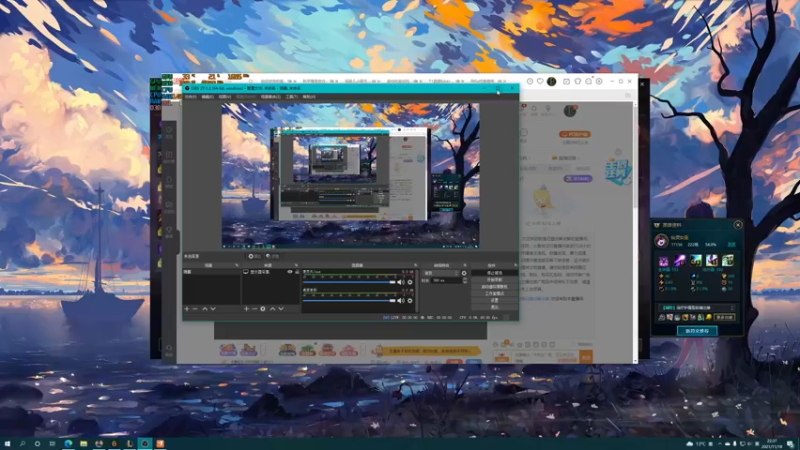Open the Windows Start menu
The height and width of the screenshot is (450, 800).
[7, 444]
